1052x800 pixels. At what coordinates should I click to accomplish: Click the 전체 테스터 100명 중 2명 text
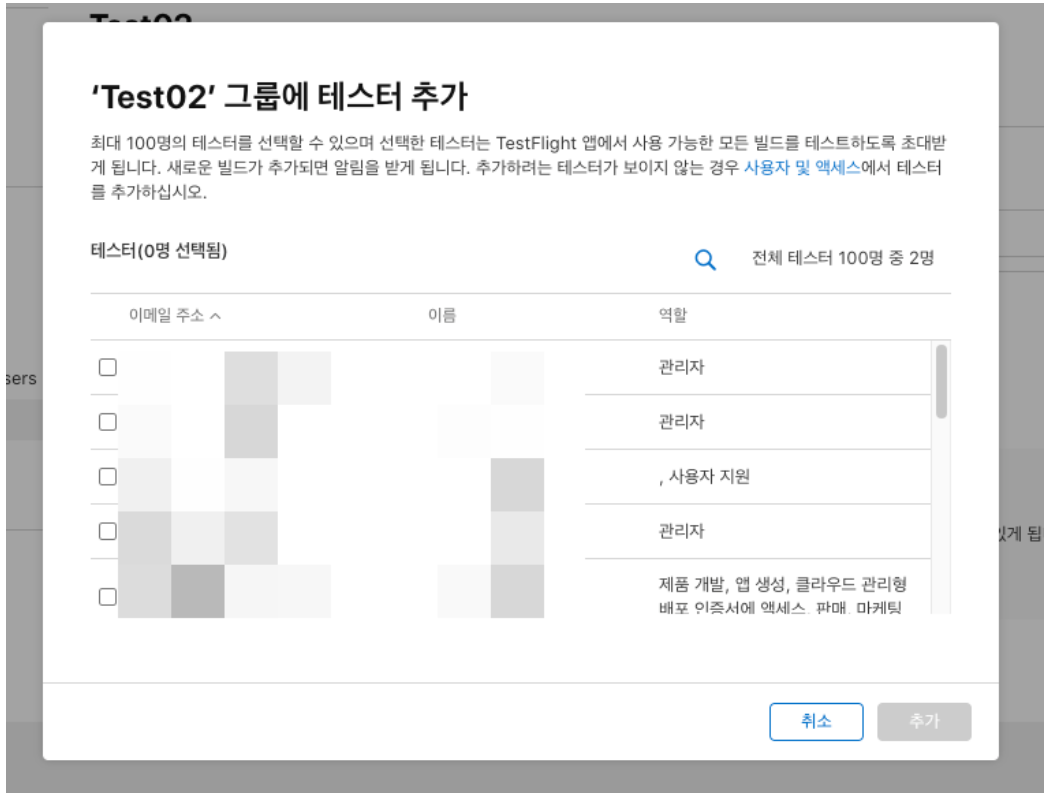click(x=843, y=258)
